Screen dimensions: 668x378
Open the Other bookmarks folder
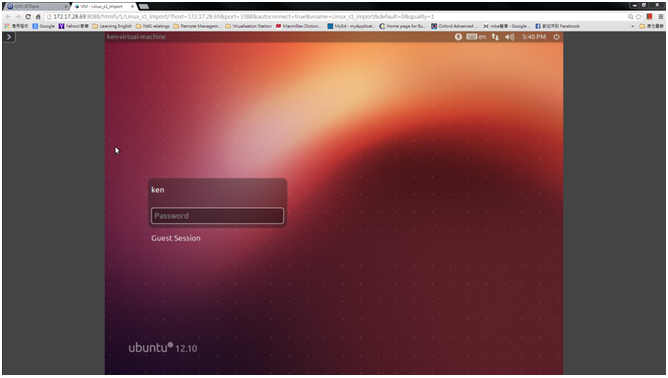pyautogui.click(x=651, y=26)
